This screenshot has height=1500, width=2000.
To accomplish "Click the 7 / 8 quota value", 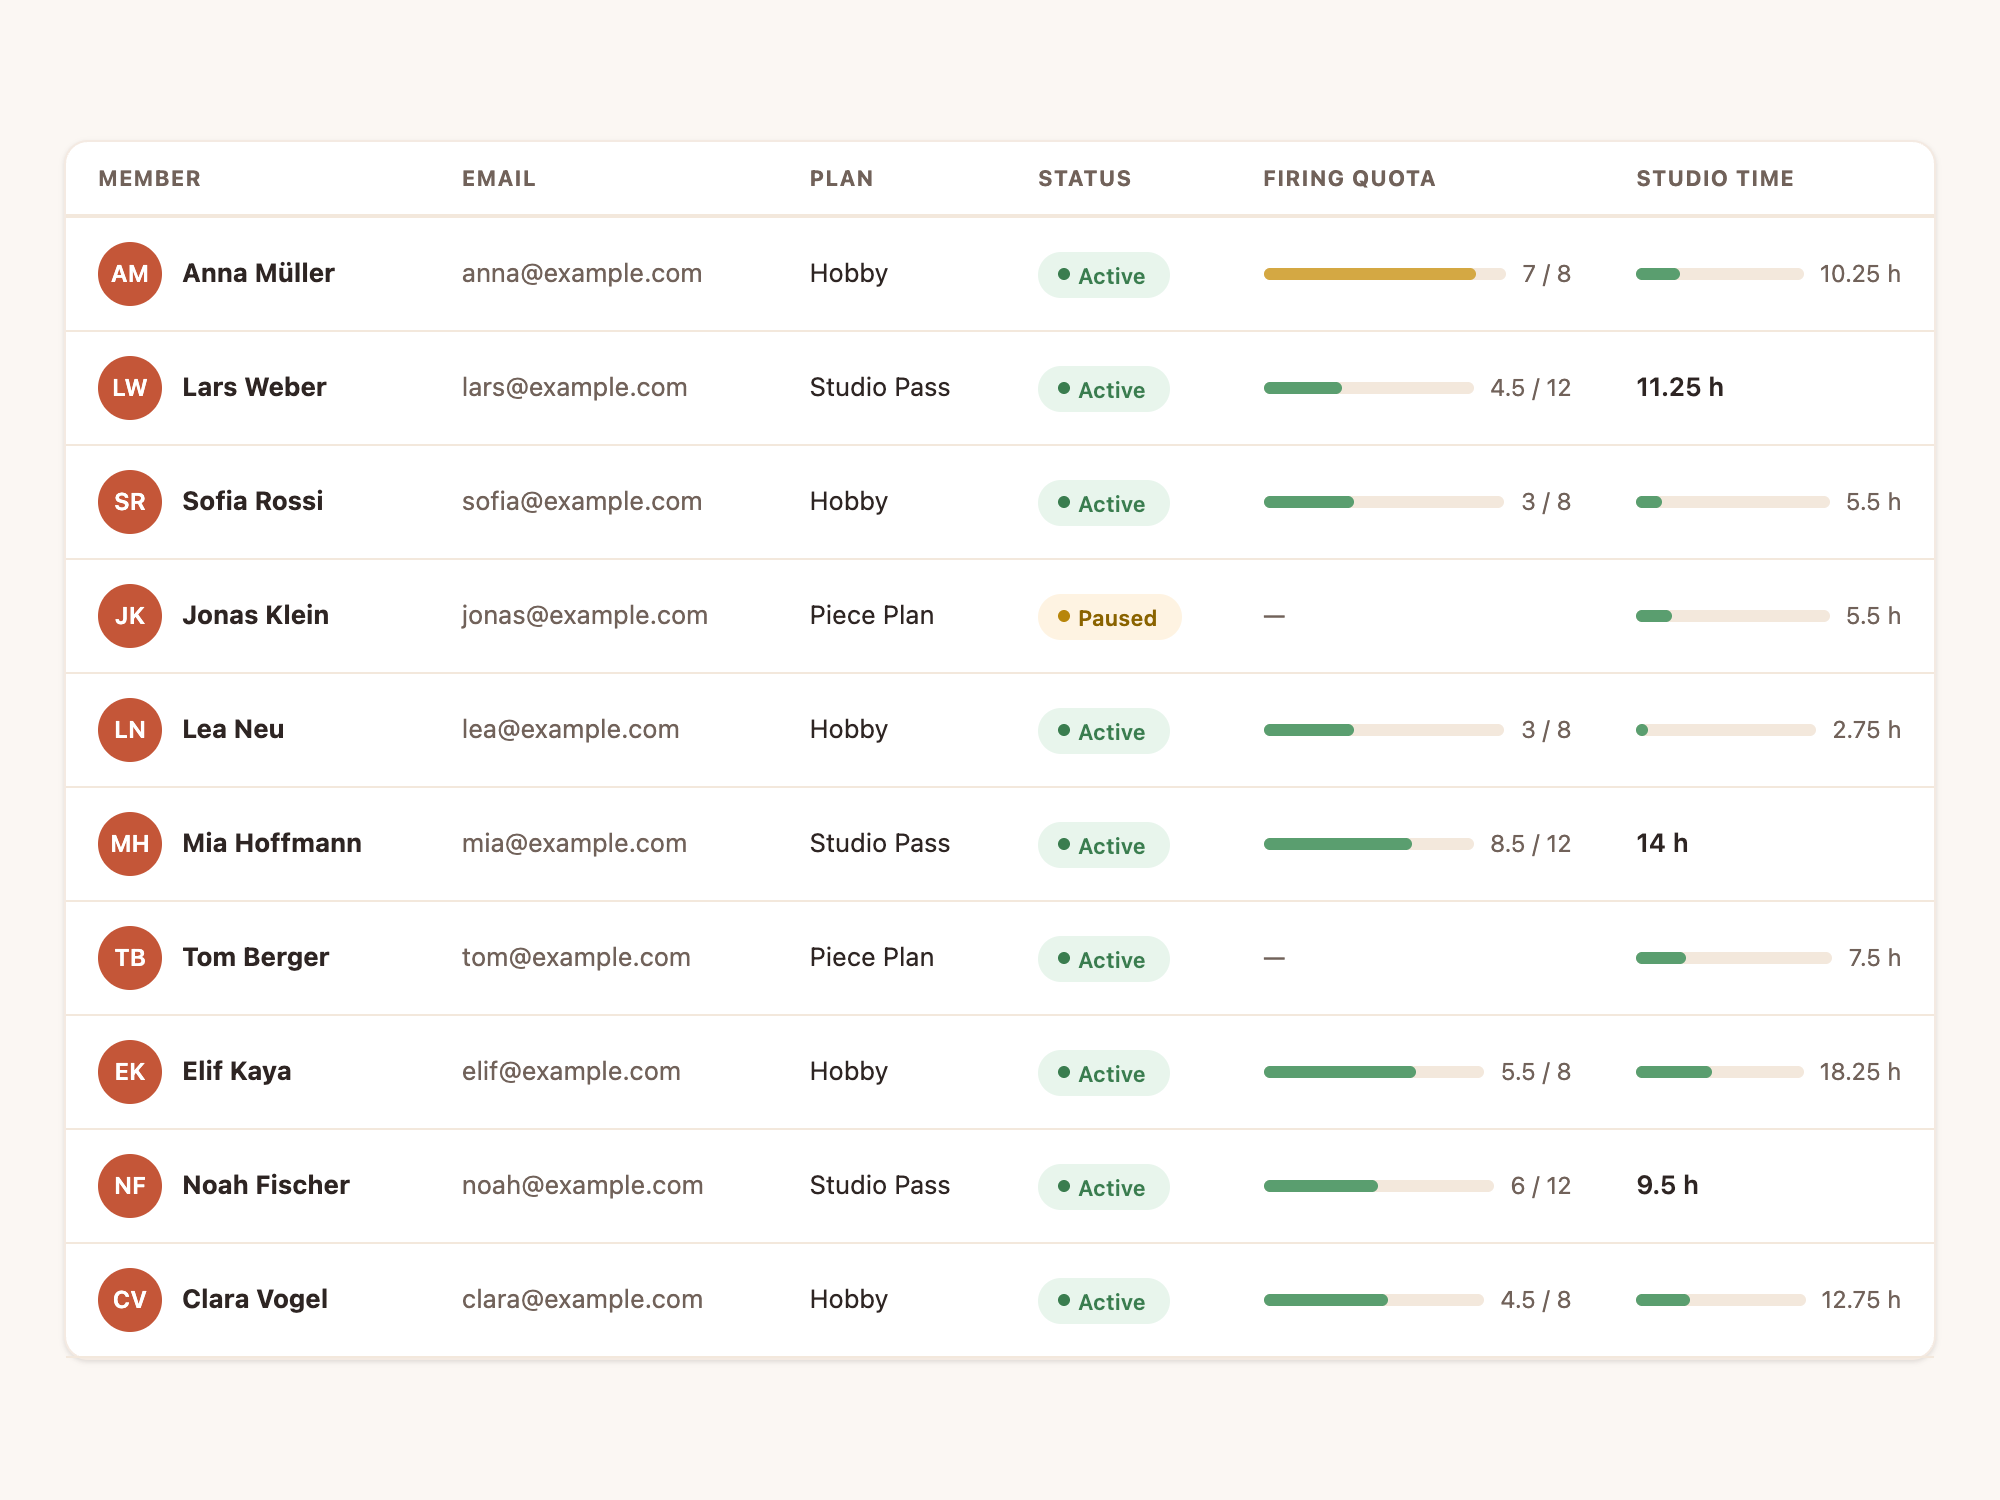I will tap(1547, 274).
